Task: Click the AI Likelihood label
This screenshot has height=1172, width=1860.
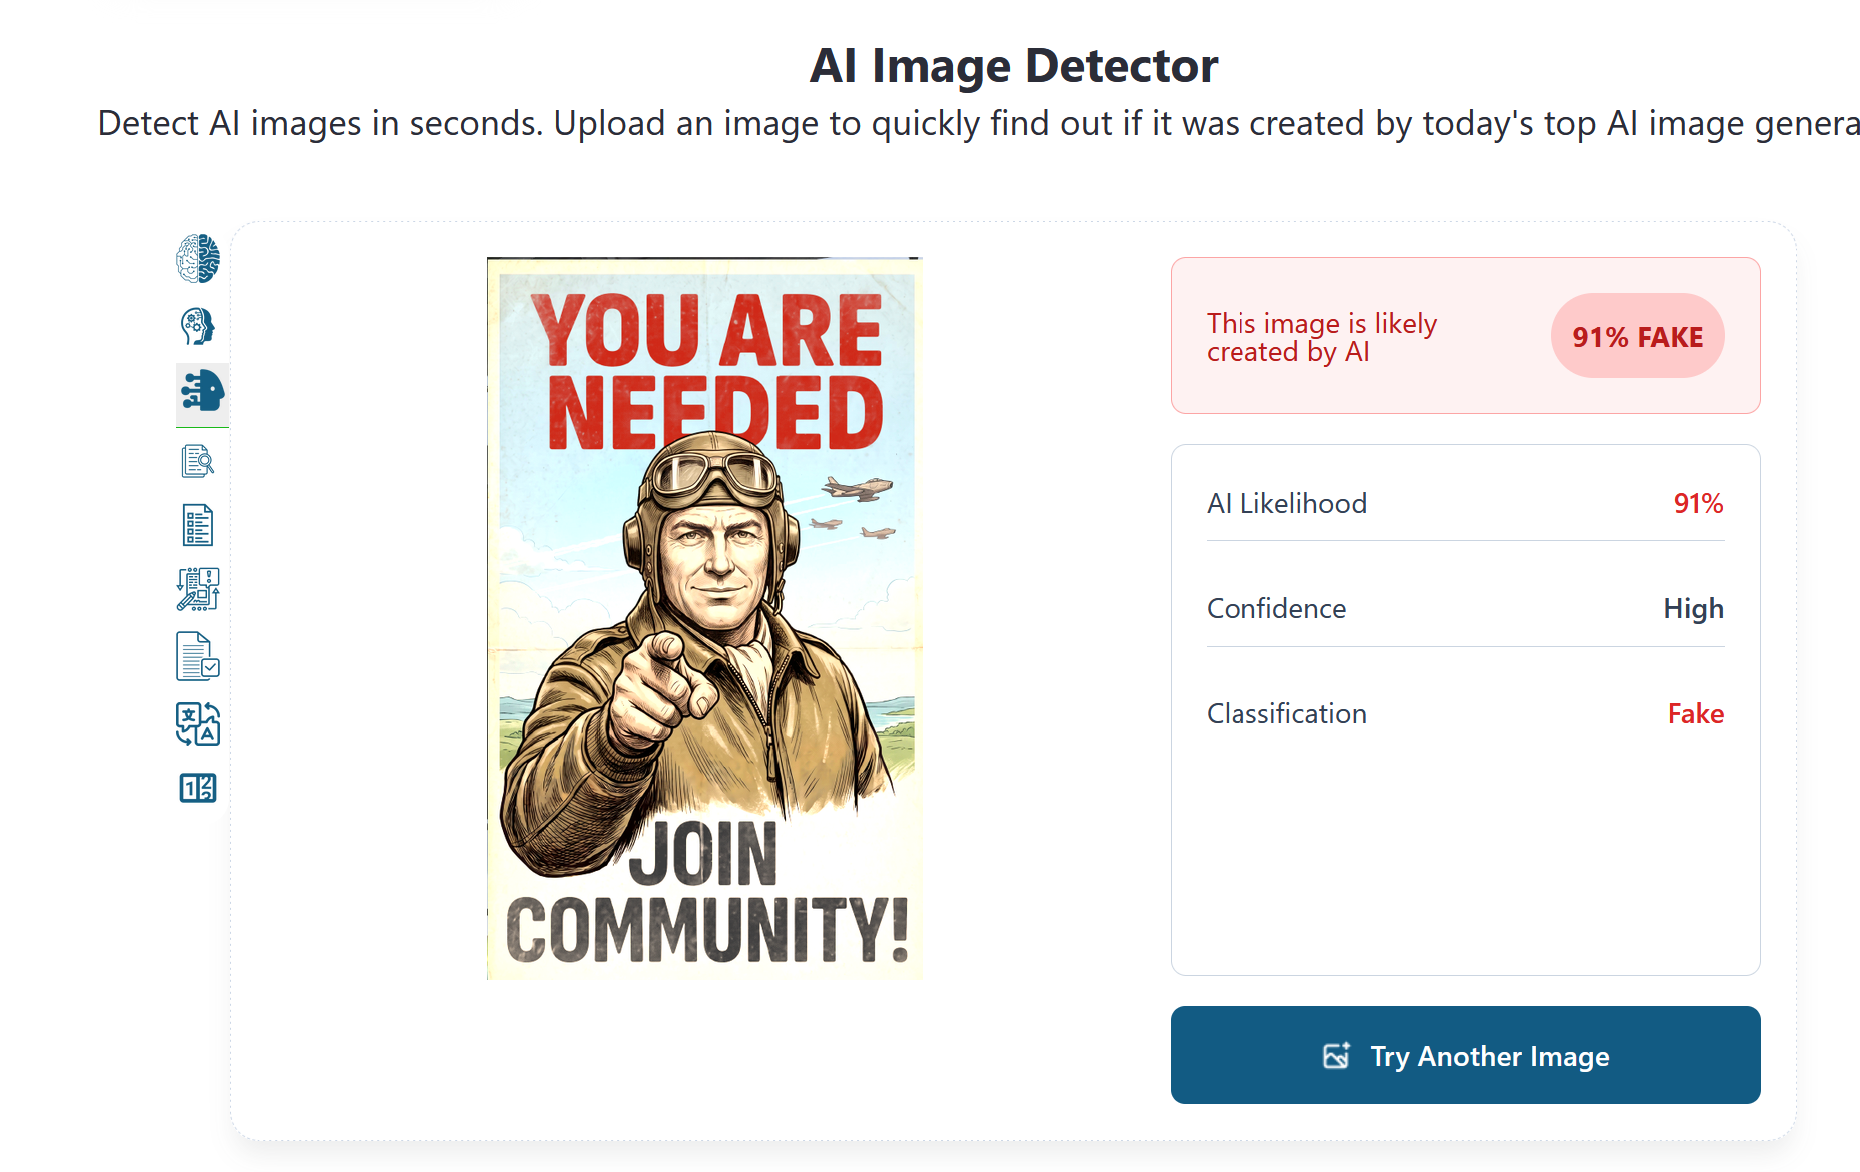Action: point(1286,503)
